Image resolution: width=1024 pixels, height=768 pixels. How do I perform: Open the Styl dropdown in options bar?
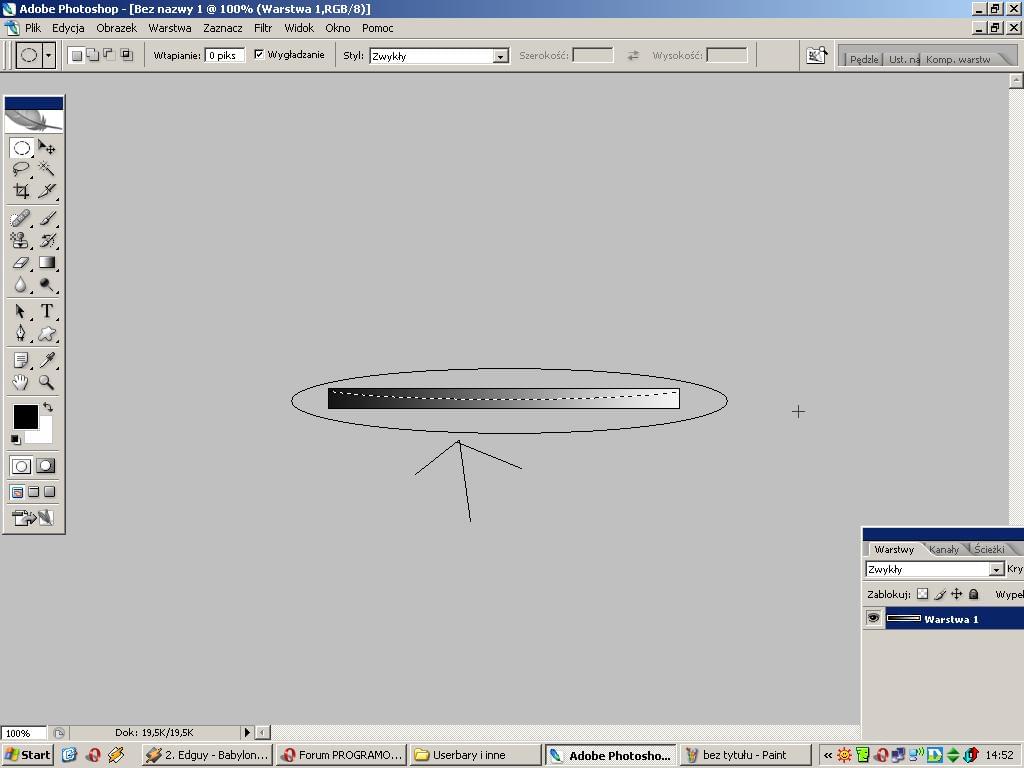(x=500, y=56)
